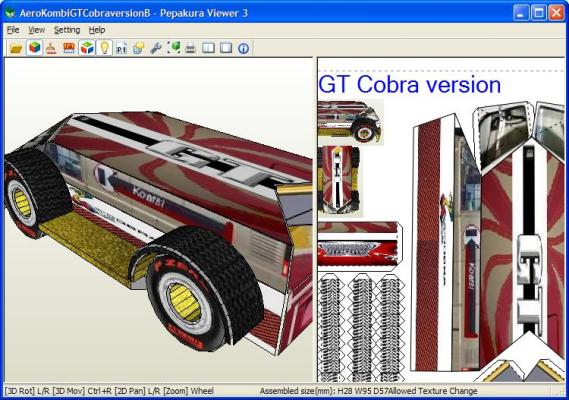Image resolution: width=569 pixels, height=400 pixels.
Task: Open the Help menu
Action: 97,30
